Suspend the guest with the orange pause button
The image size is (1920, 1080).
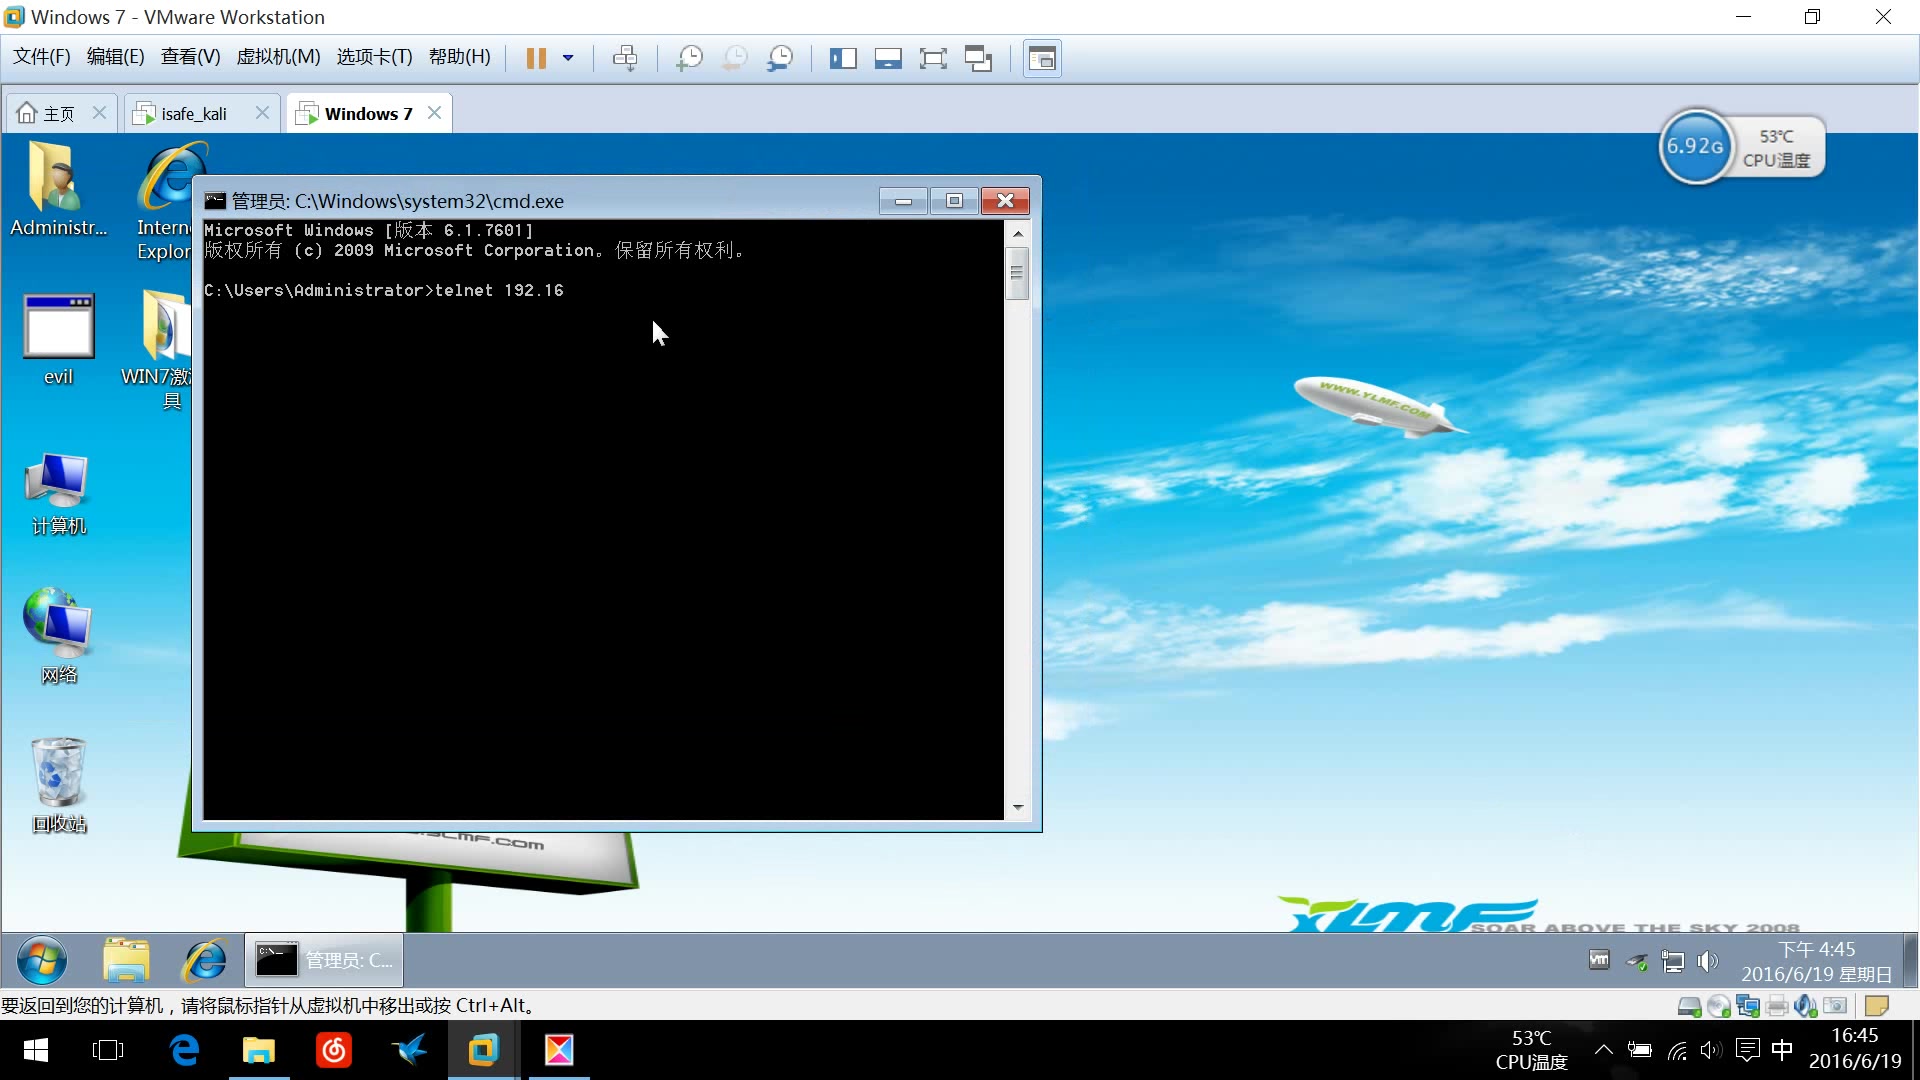536,58
